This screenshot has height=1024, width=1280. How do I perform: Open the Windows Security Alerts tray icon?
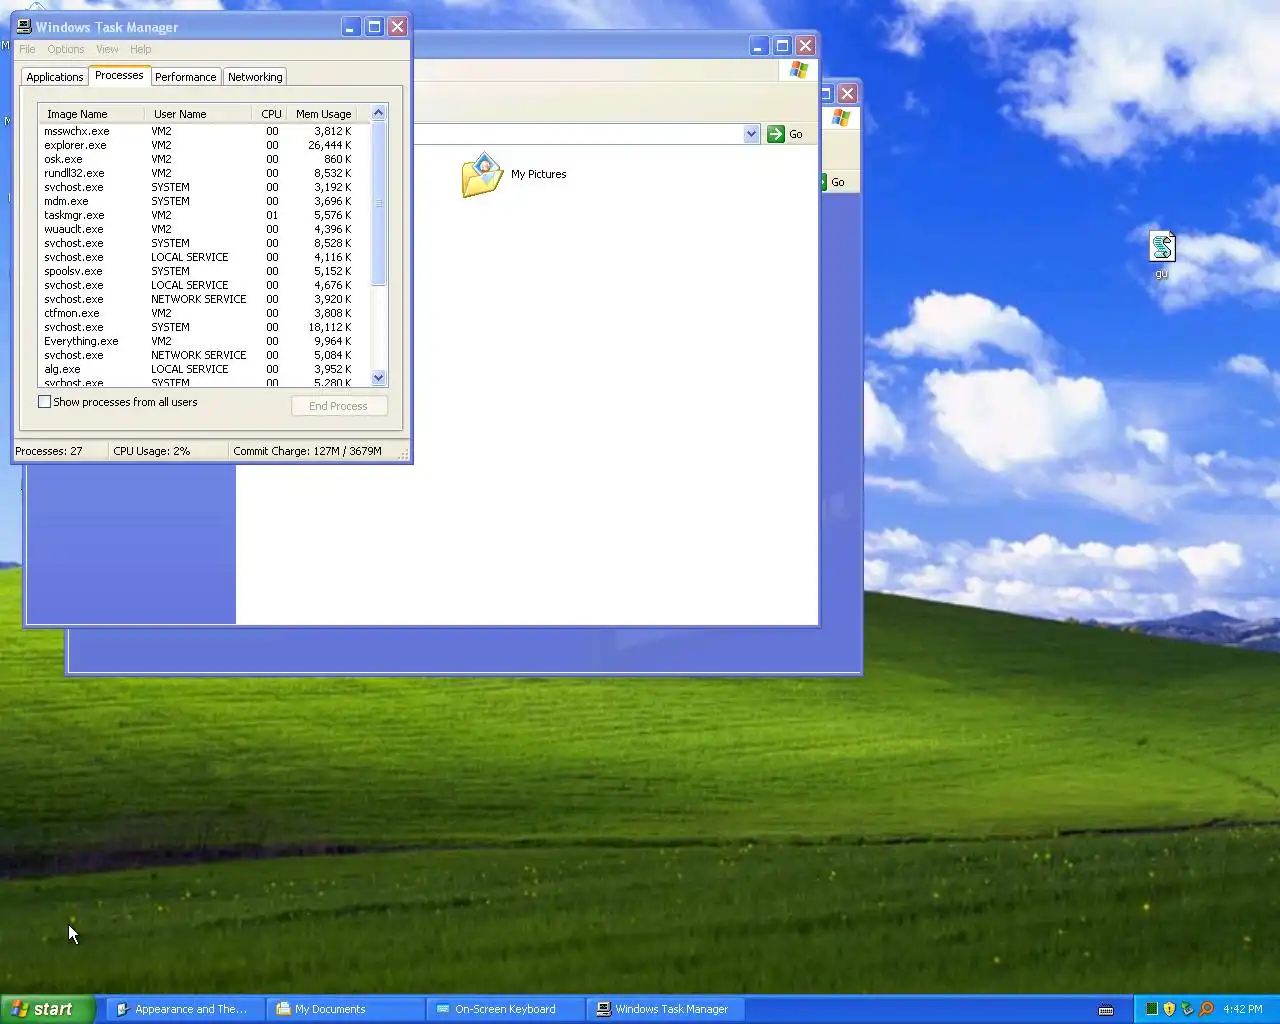tap(1169, 1009)
